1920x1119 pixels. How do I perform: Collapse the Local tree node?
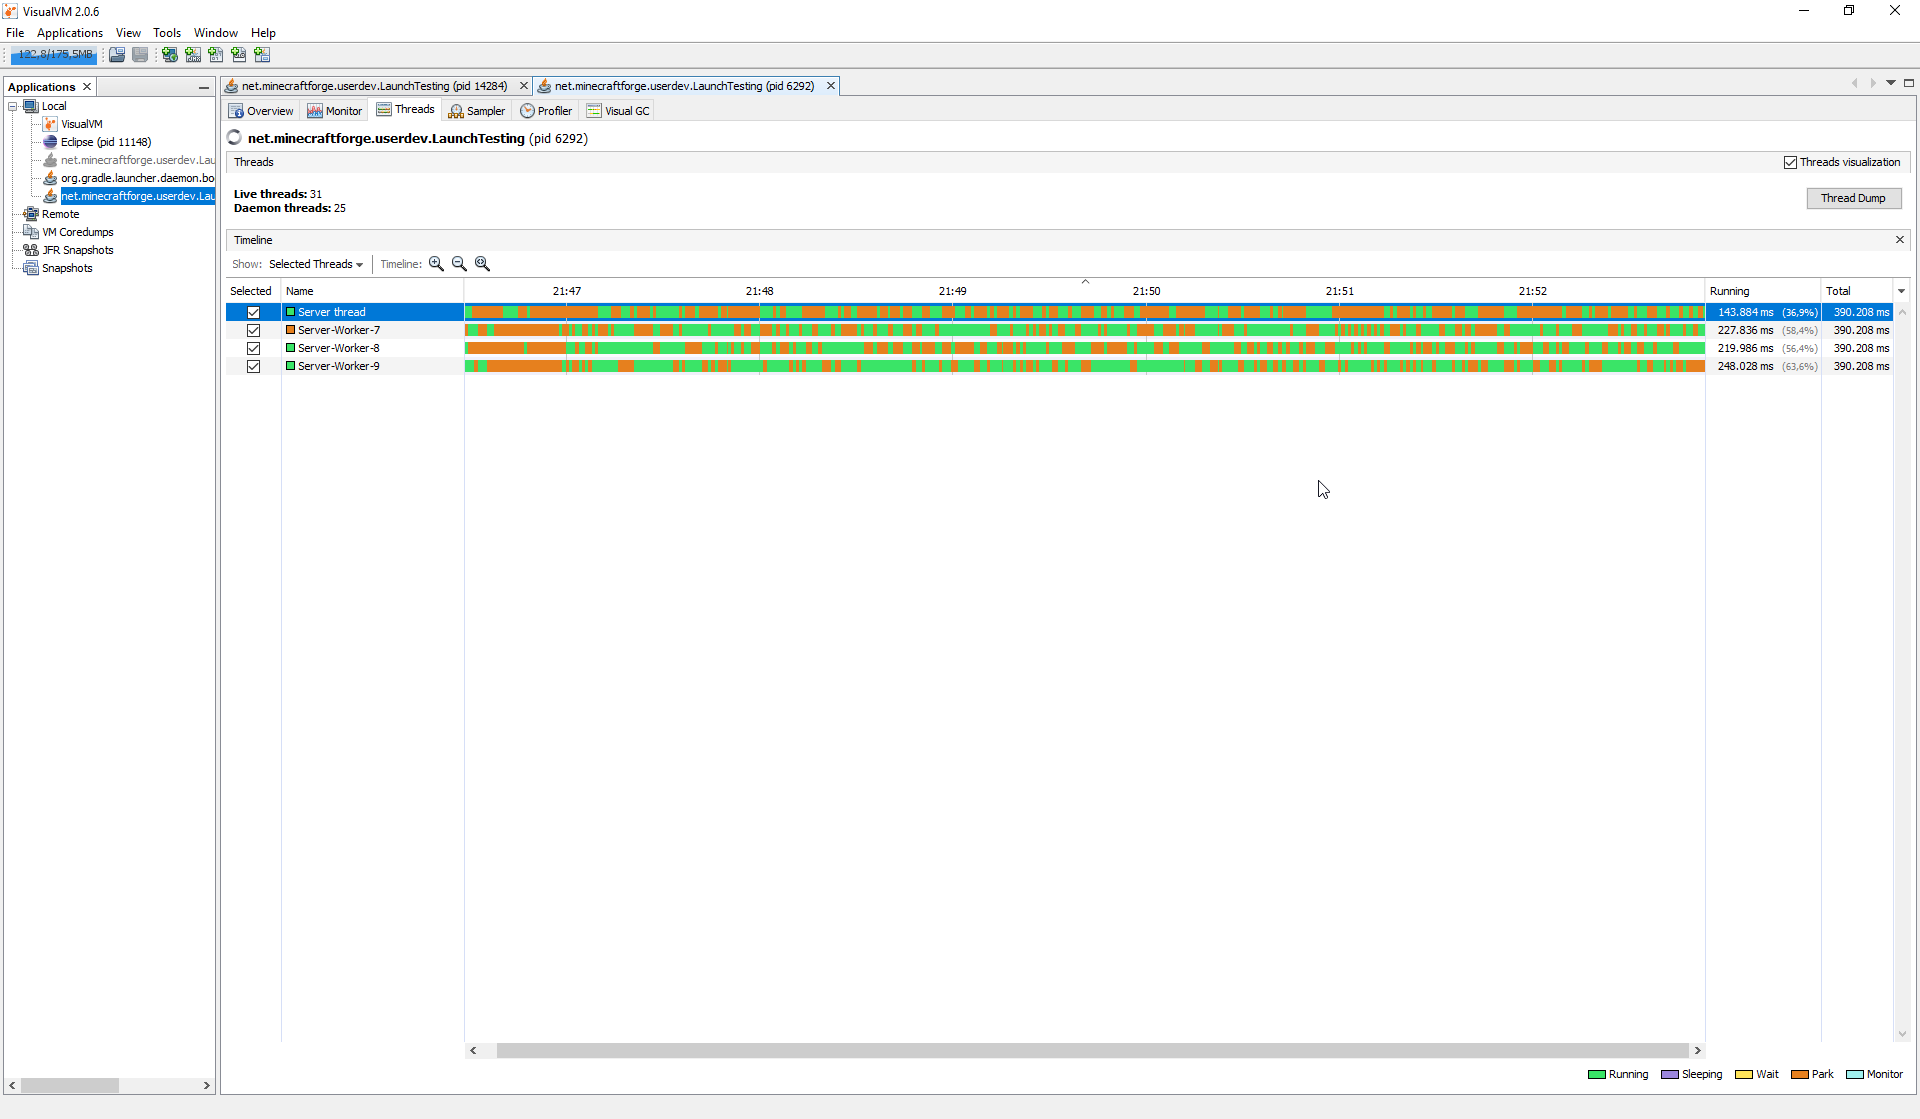(x=12, y=106)
